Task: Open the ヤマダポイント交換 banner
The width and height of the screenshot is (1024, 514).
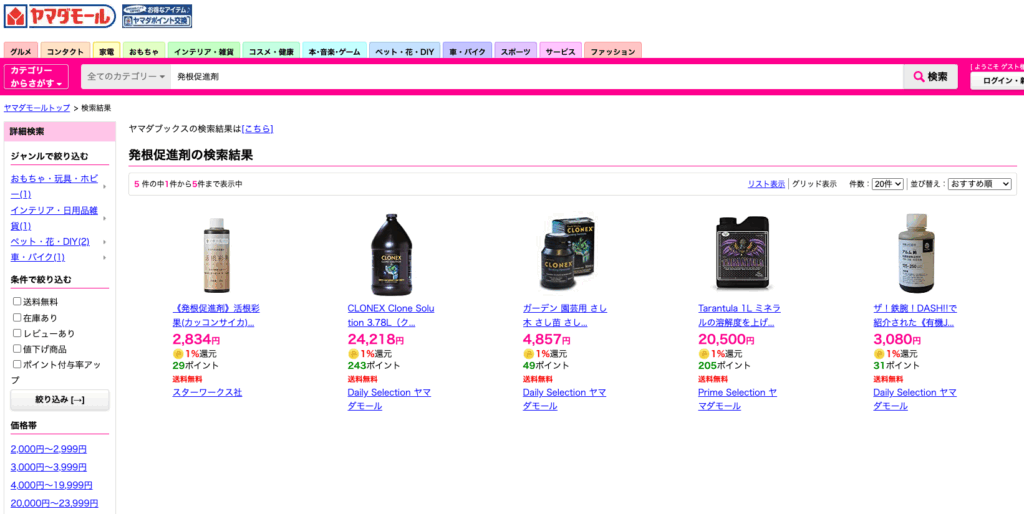Action: (157, 16)
